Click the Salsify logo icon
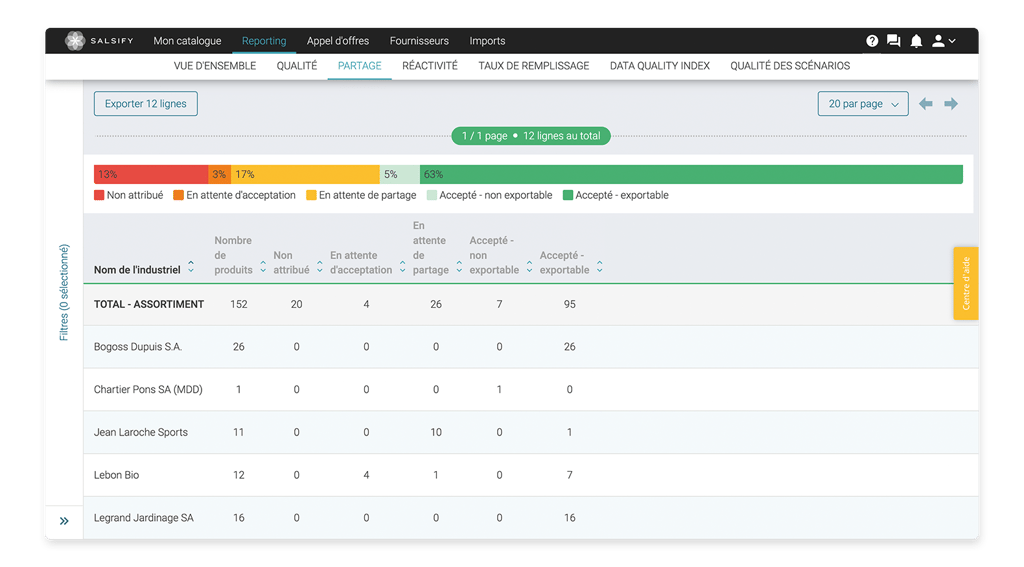Viewport: 1024px width, 567px height. 75,40
